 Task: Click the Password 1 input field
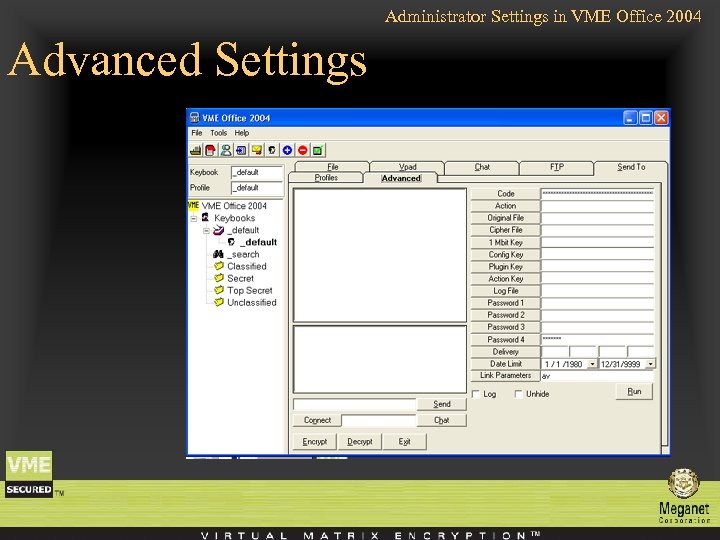(x=597, y=303)
